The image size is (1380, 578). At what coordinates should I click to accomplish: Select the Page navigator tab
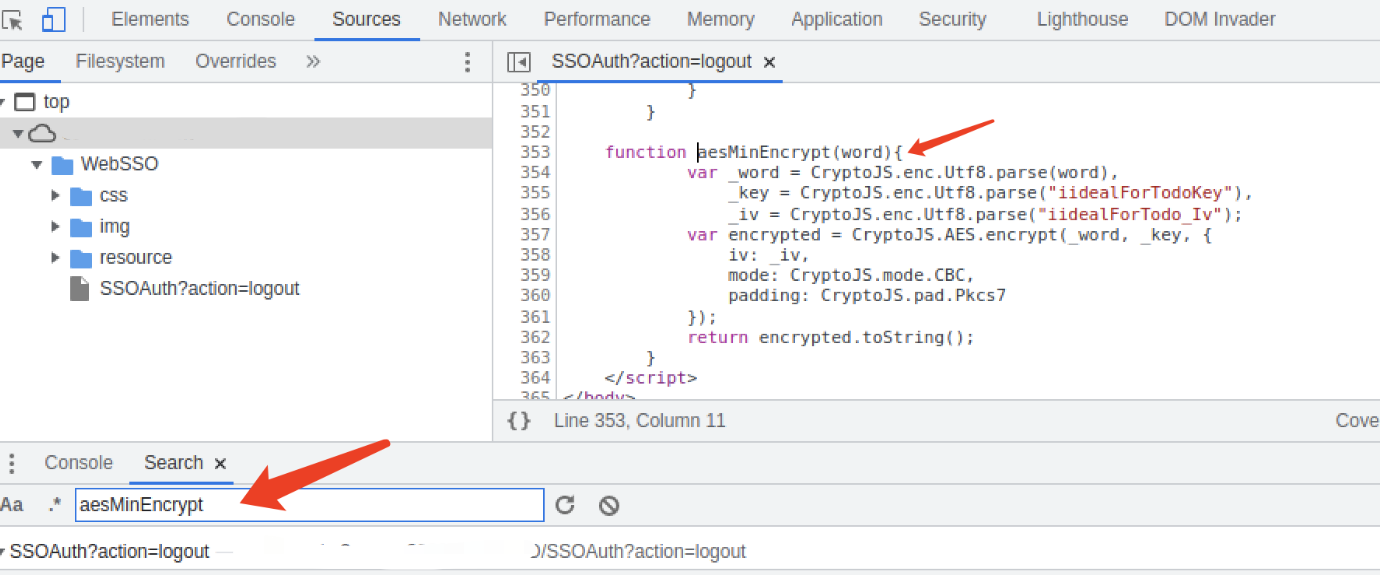(23, 61)
